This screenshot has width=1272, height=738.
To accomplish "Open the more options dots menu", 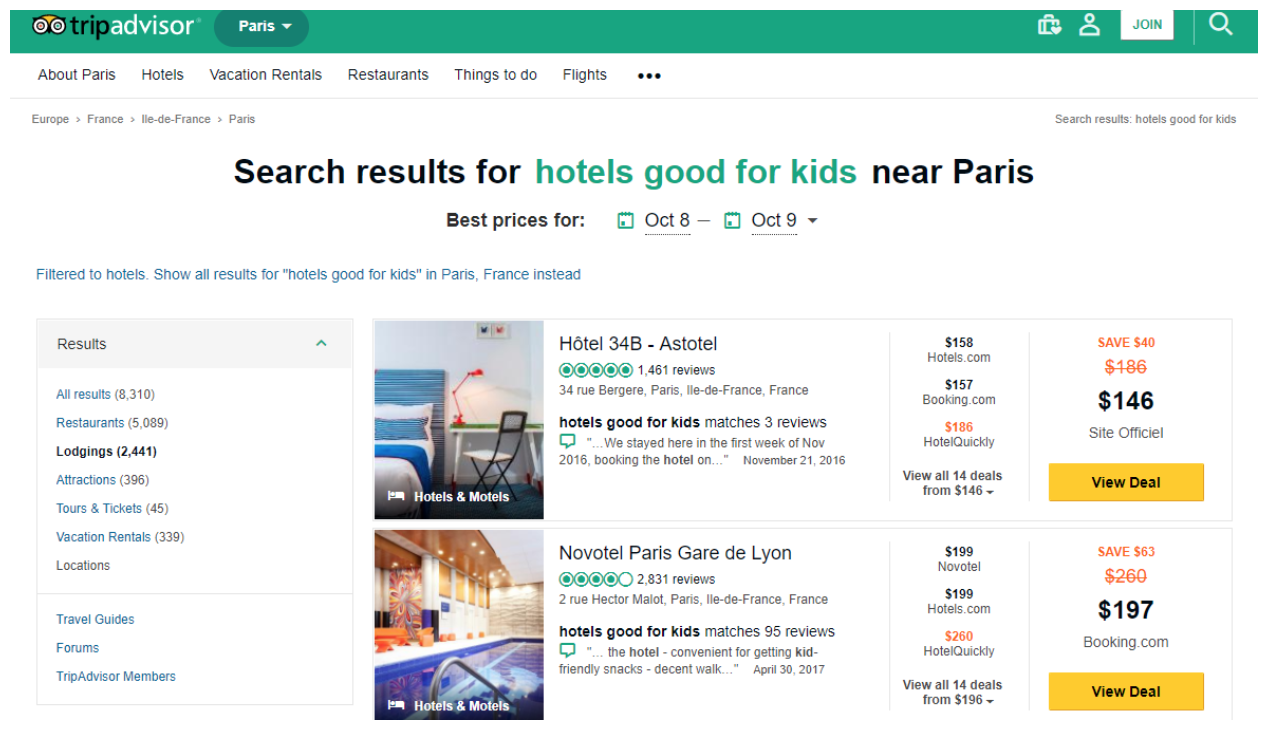I will tap(649, 75).
